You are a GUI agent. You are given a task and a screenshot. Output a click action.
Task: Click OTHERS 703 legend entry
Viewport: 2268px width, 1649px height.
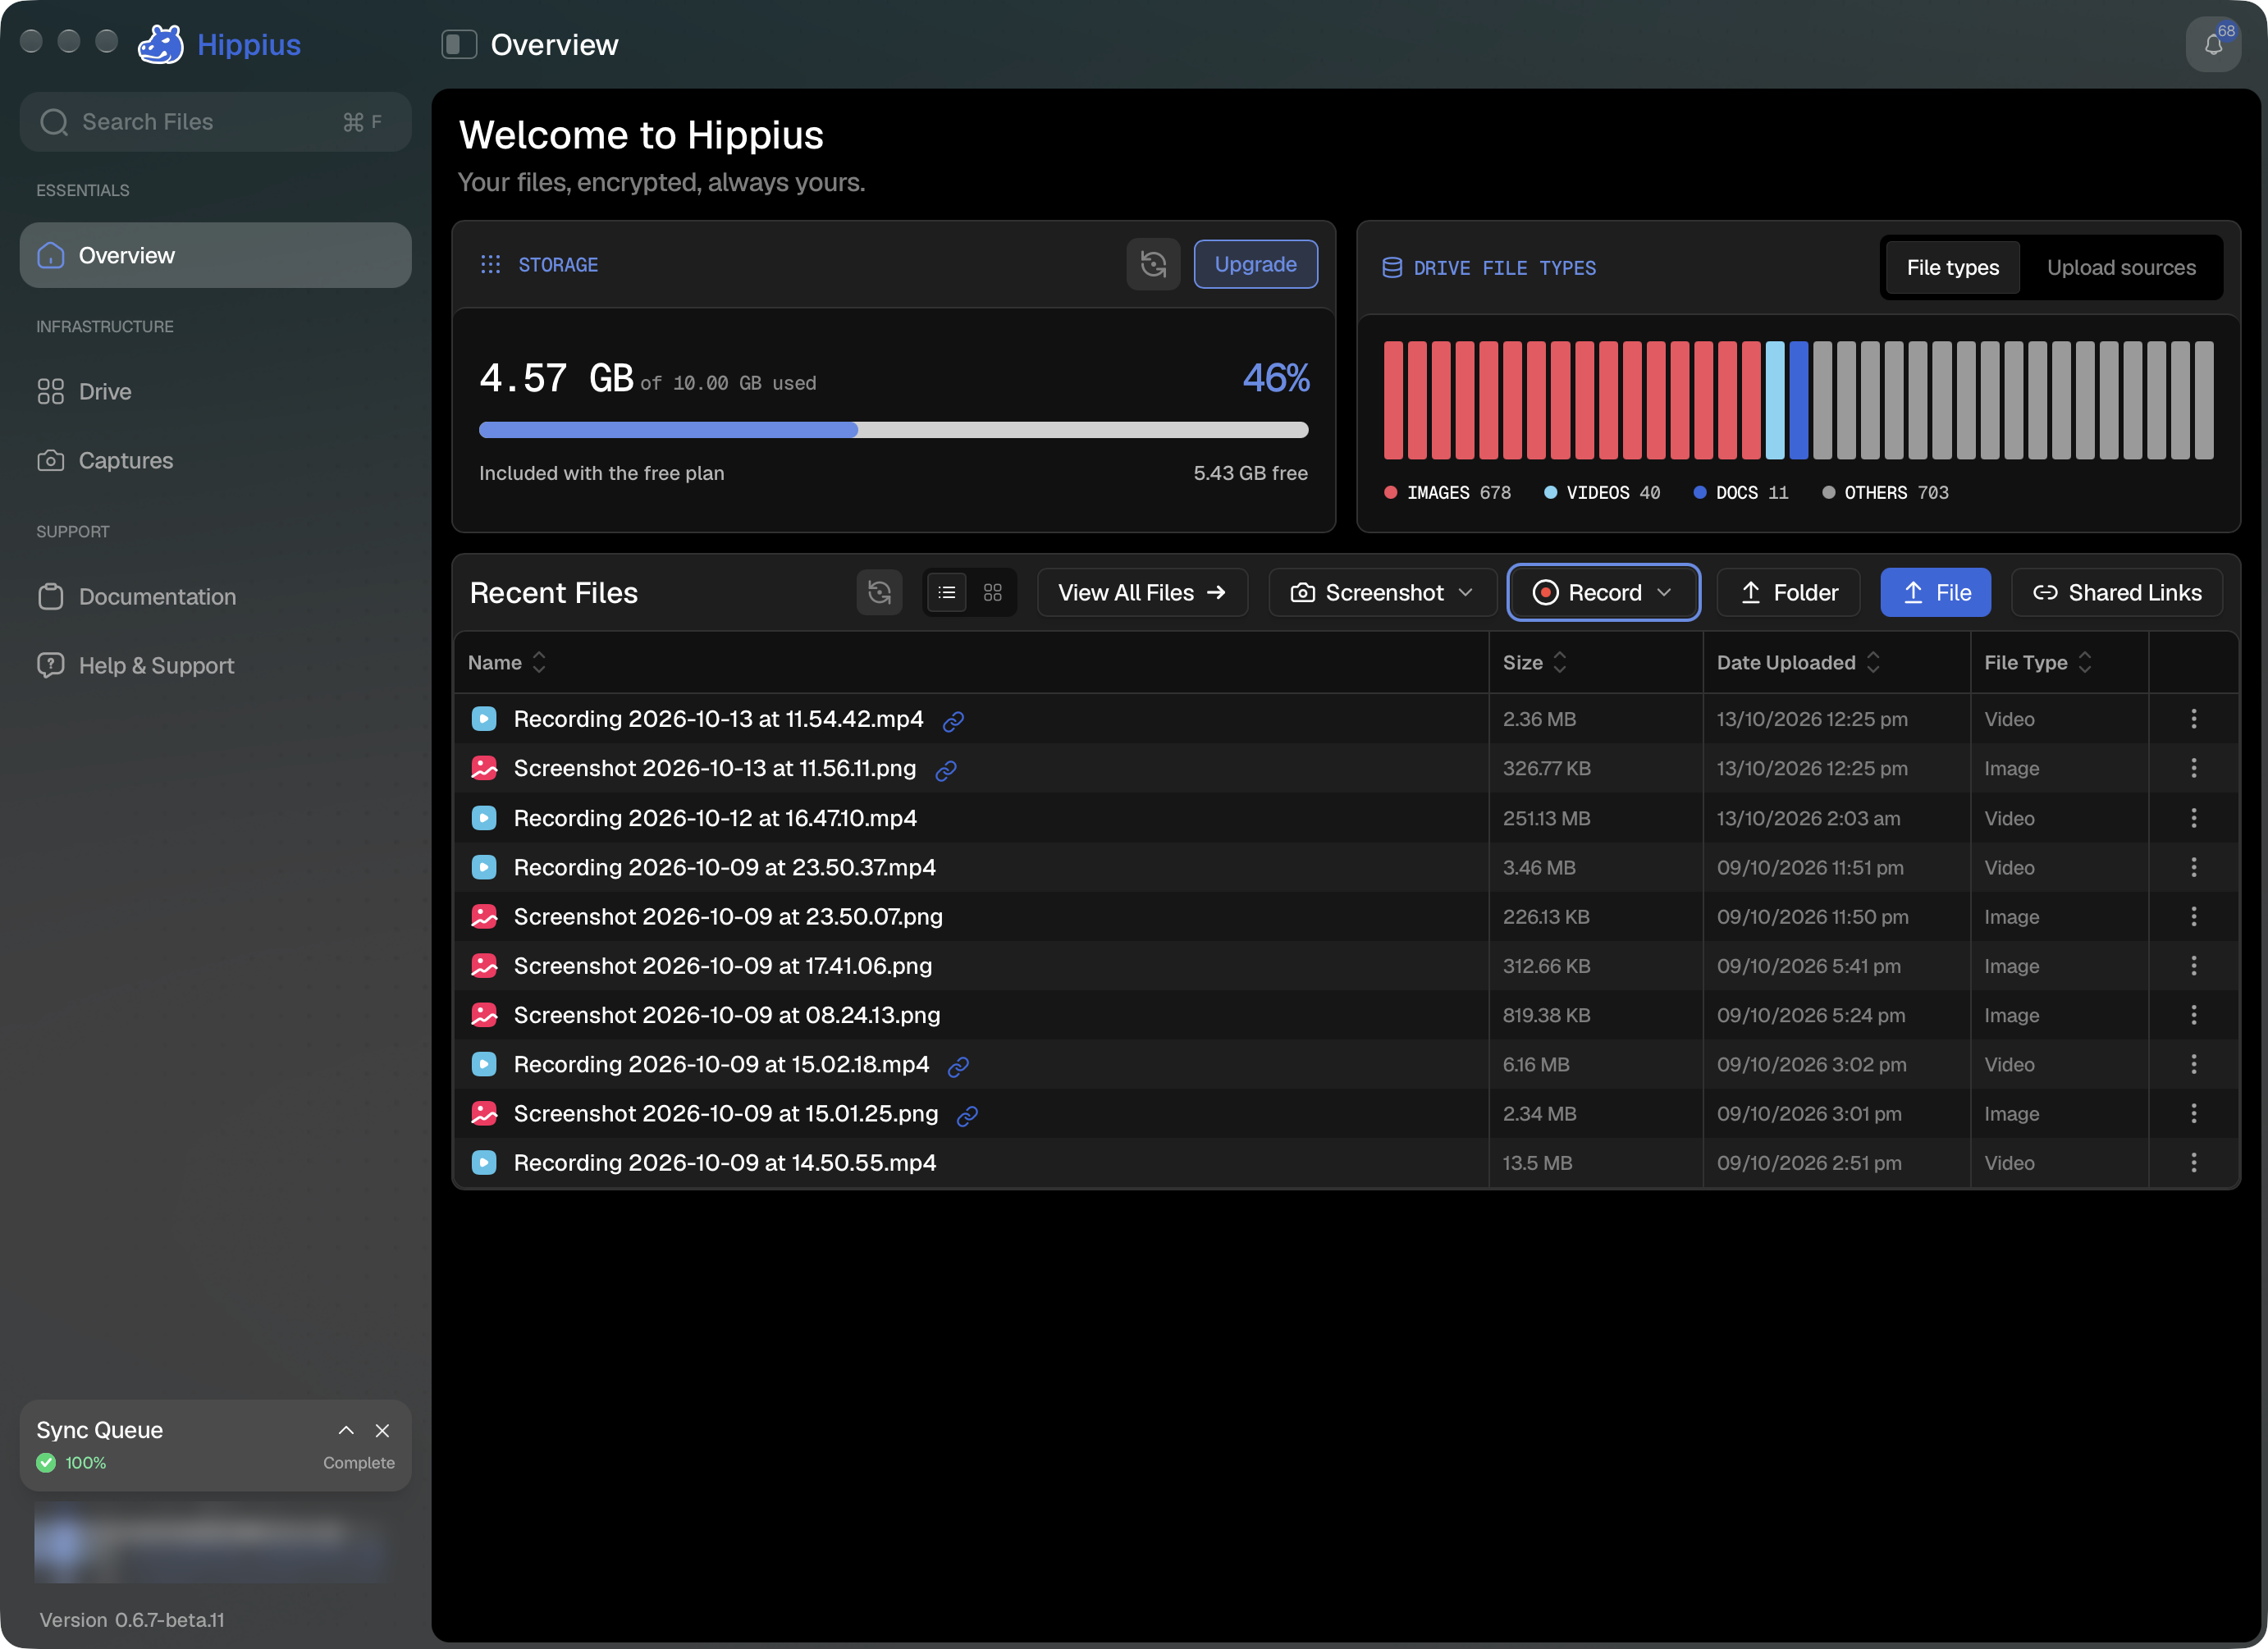pyautogui.click(x=1885, y=493)
